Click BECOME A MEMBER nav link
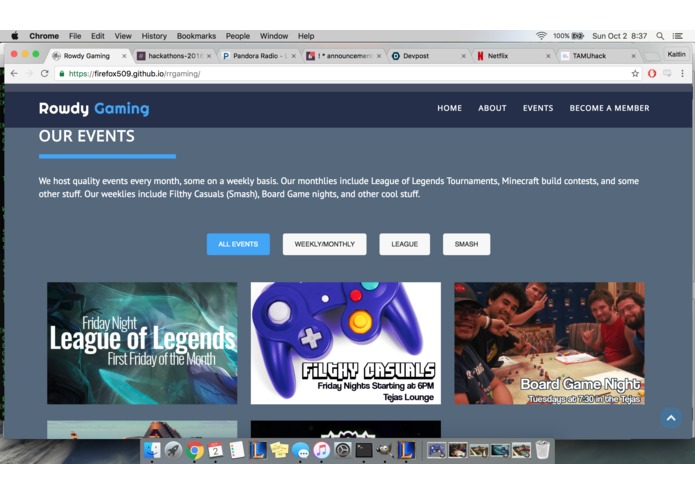 pyautogui.click(x=609, y=108)
